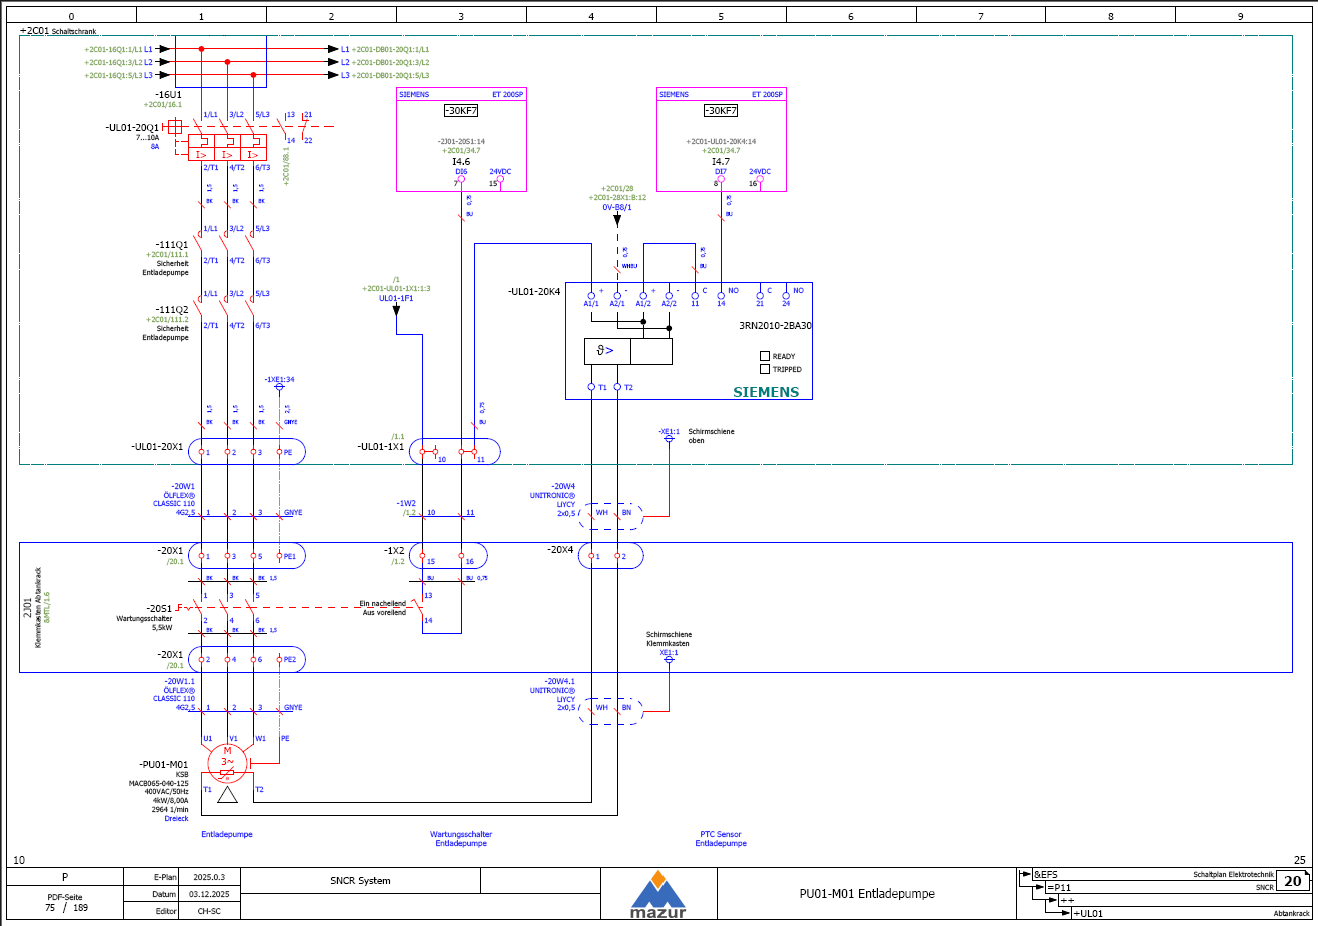The height and width of the screenshot is (926, 1318).
Task: Click the SIEMENS logo in thermistor relay
Action: pos(766,392)
